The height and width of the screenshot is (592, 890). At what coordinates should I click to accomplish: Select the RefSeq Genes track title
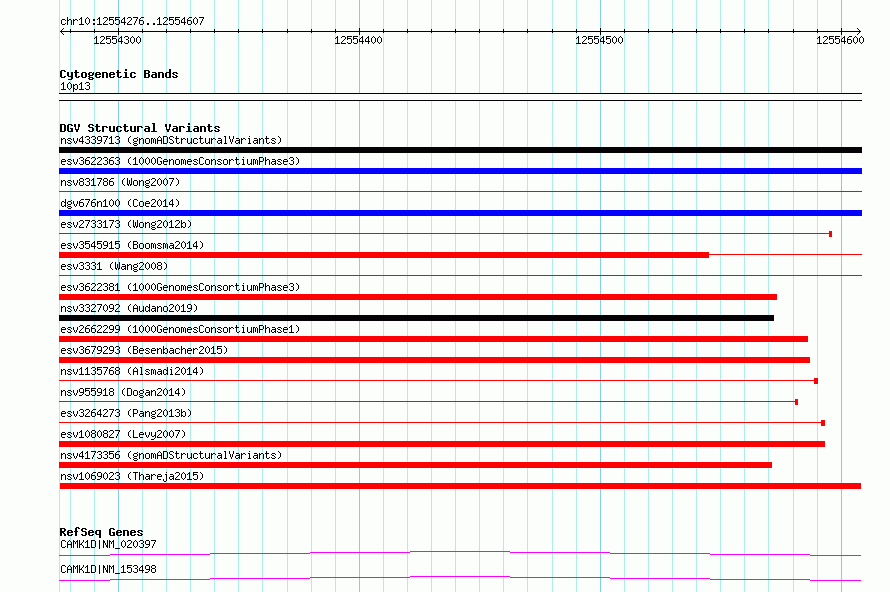point(101,532)
